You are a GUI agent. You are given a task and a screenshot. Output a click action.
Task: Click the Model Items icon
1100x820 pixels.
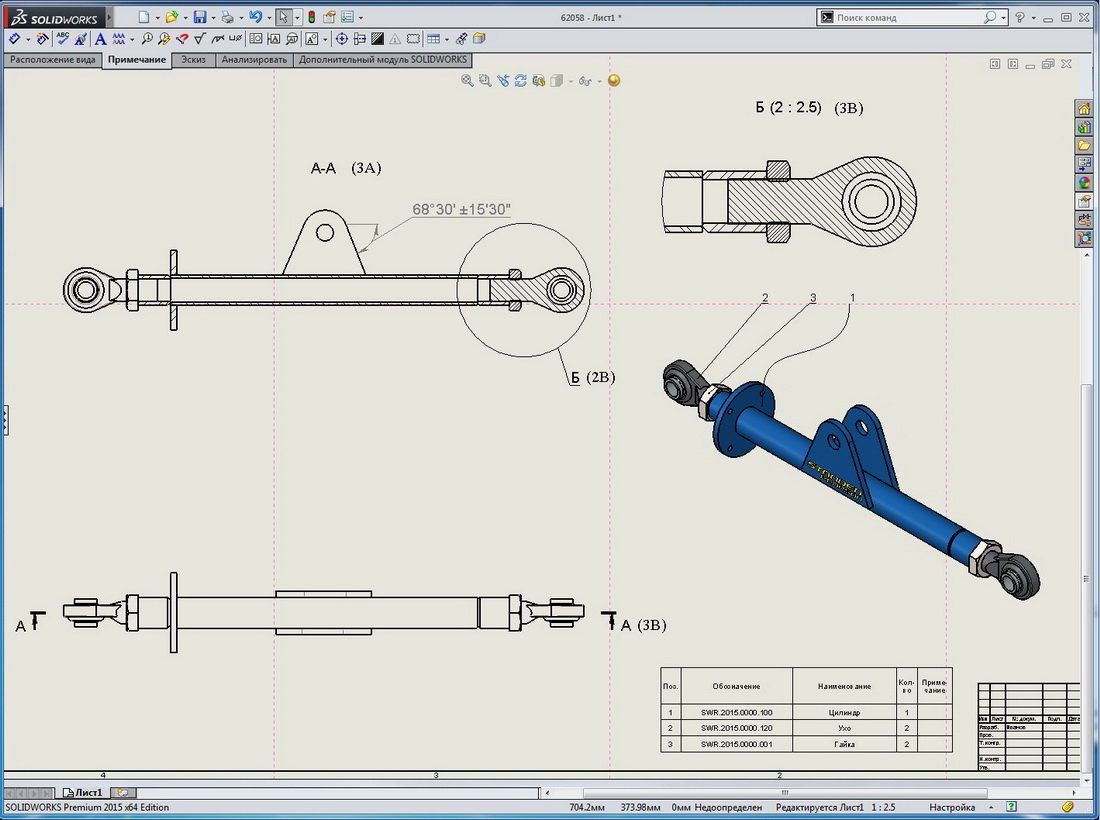pyautogui.click(x=42, y=39)
